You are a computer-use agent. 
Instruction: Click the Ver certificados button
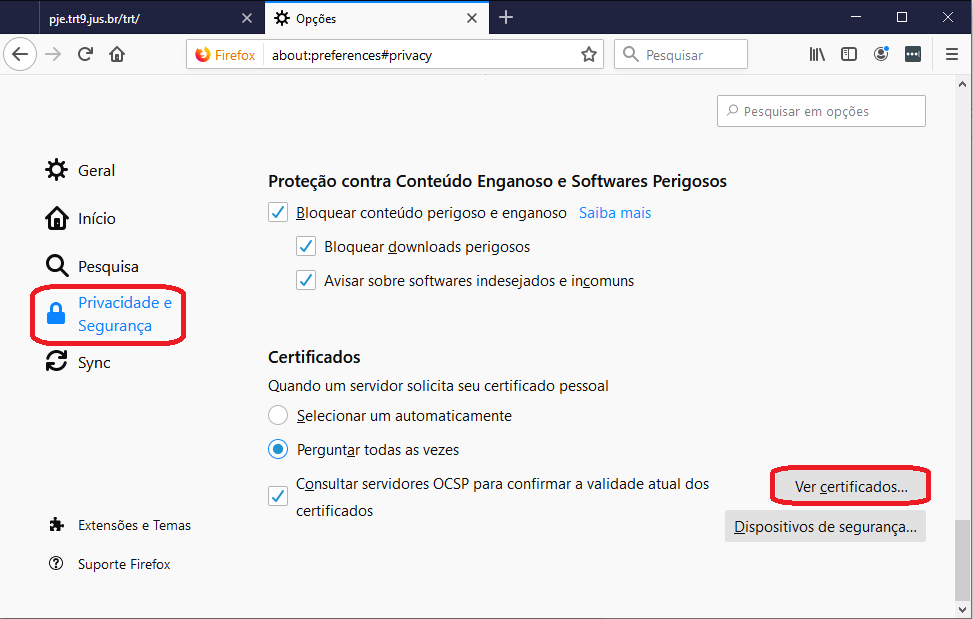click(x=851, y=487)
